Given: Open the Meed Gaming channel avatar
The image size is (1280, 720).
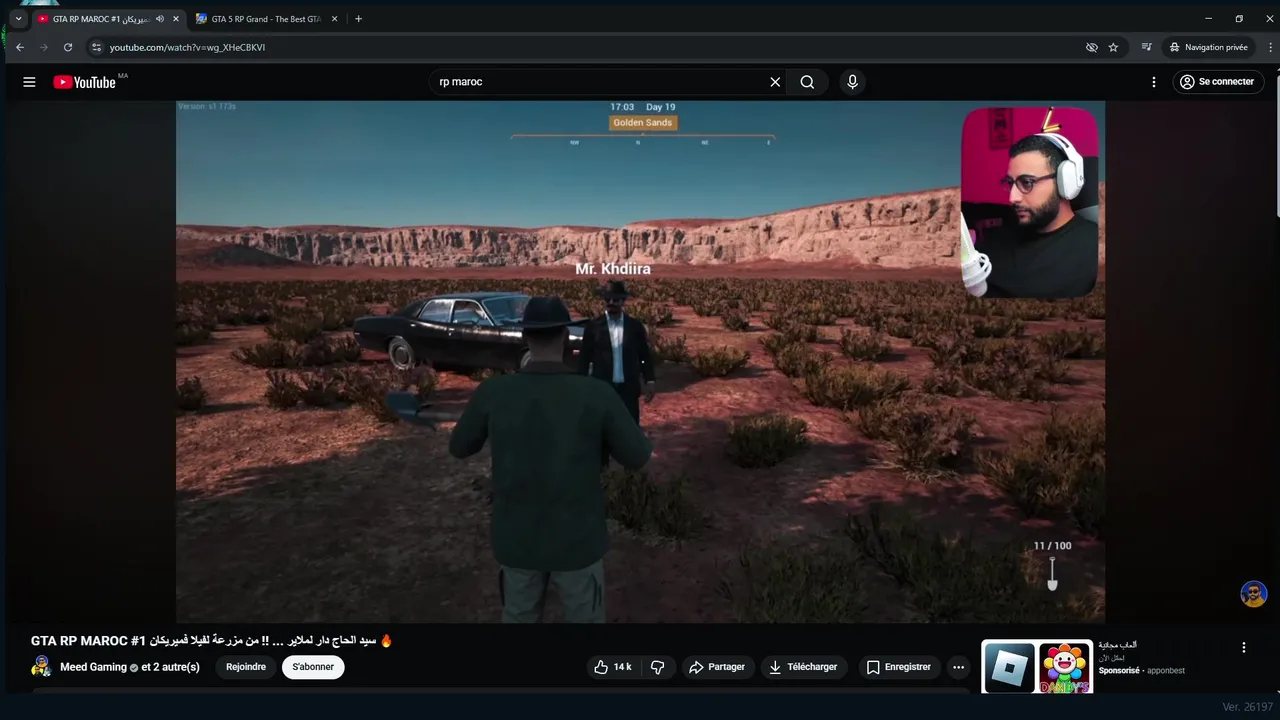Looking at the screenshot, I should (x=41, y=667).
